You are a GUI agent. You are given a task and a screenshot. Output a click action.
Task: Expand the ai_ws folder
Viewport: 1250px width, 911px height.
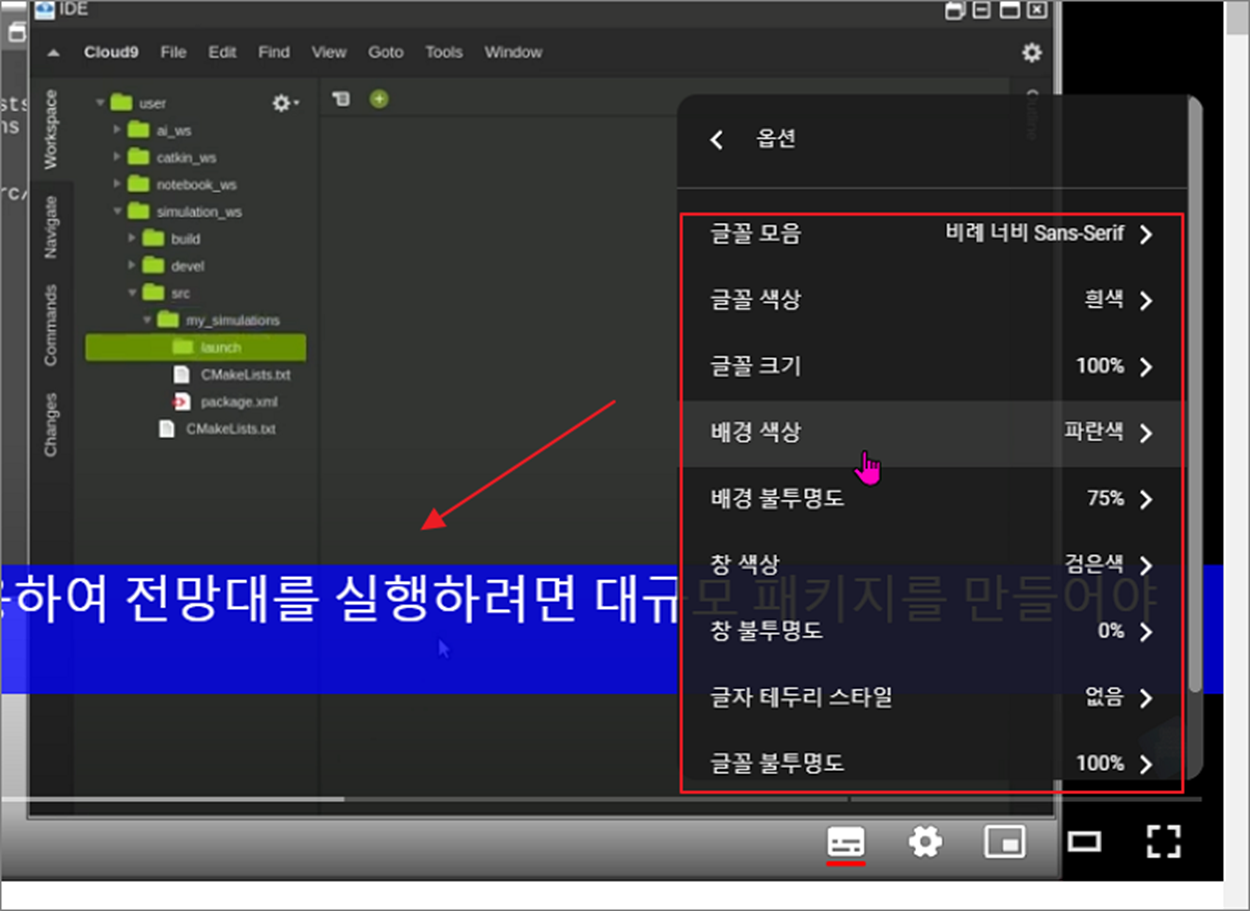[x=117, y=130]
